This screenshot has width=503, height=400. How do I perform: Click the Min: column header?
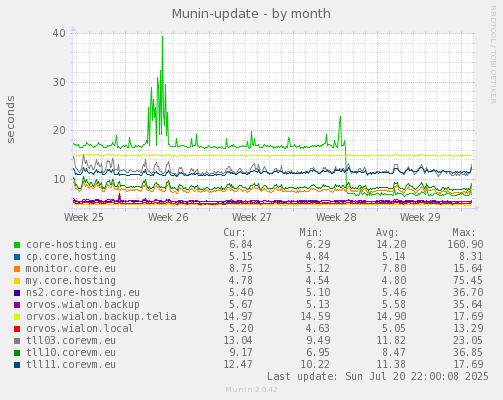311,232
